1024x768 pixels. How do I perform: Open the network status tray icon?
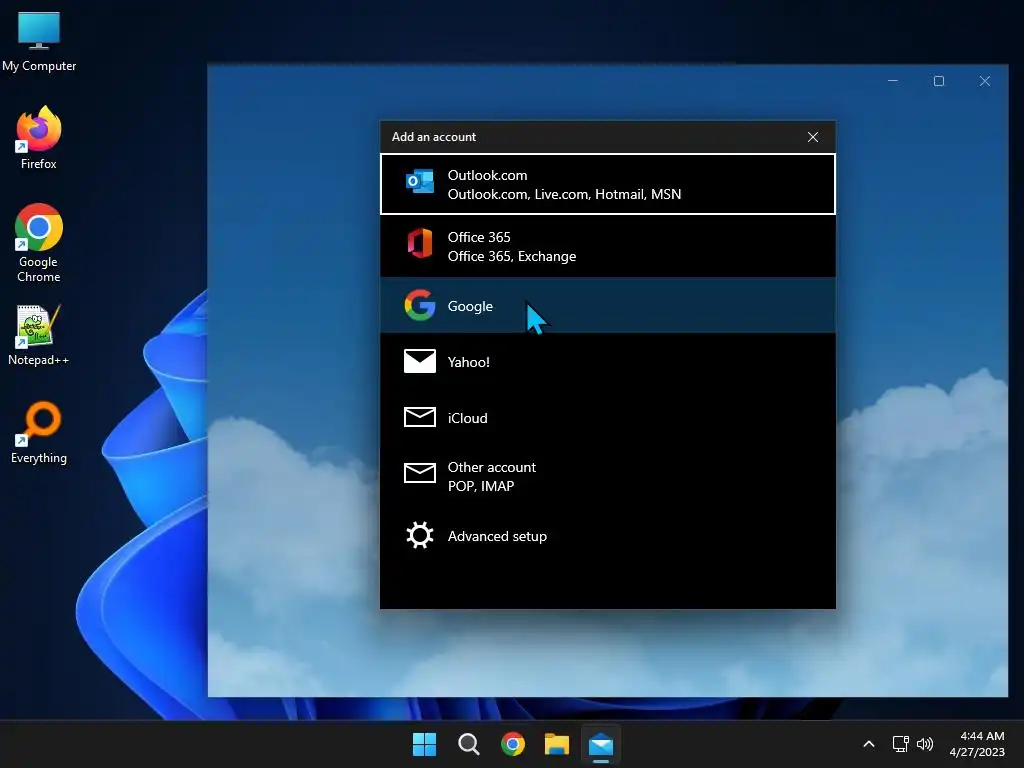(x=901, y=744)
